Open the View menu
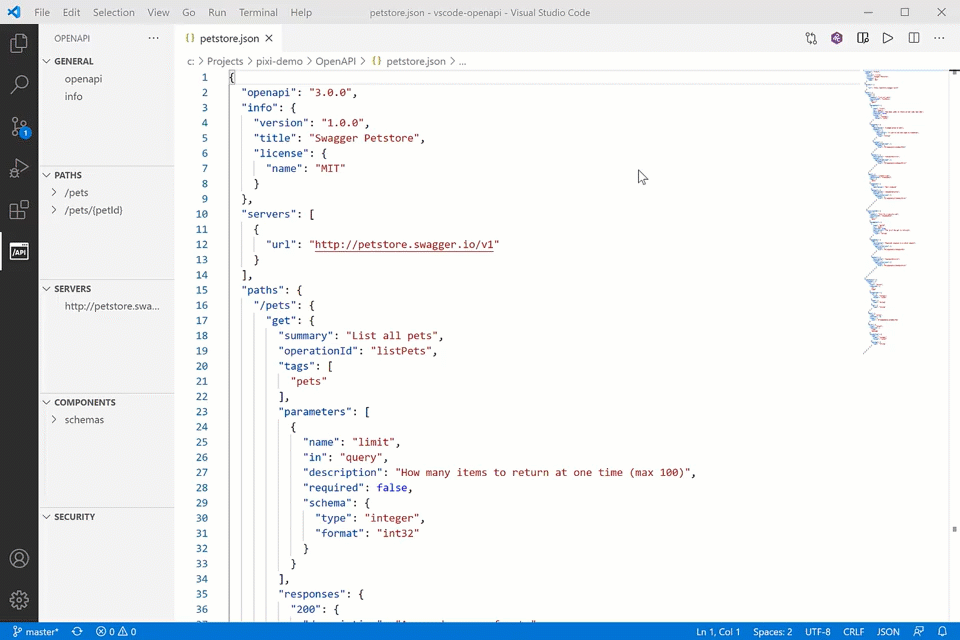Viewport: 960px width, 640px height. tap(158, 12)
